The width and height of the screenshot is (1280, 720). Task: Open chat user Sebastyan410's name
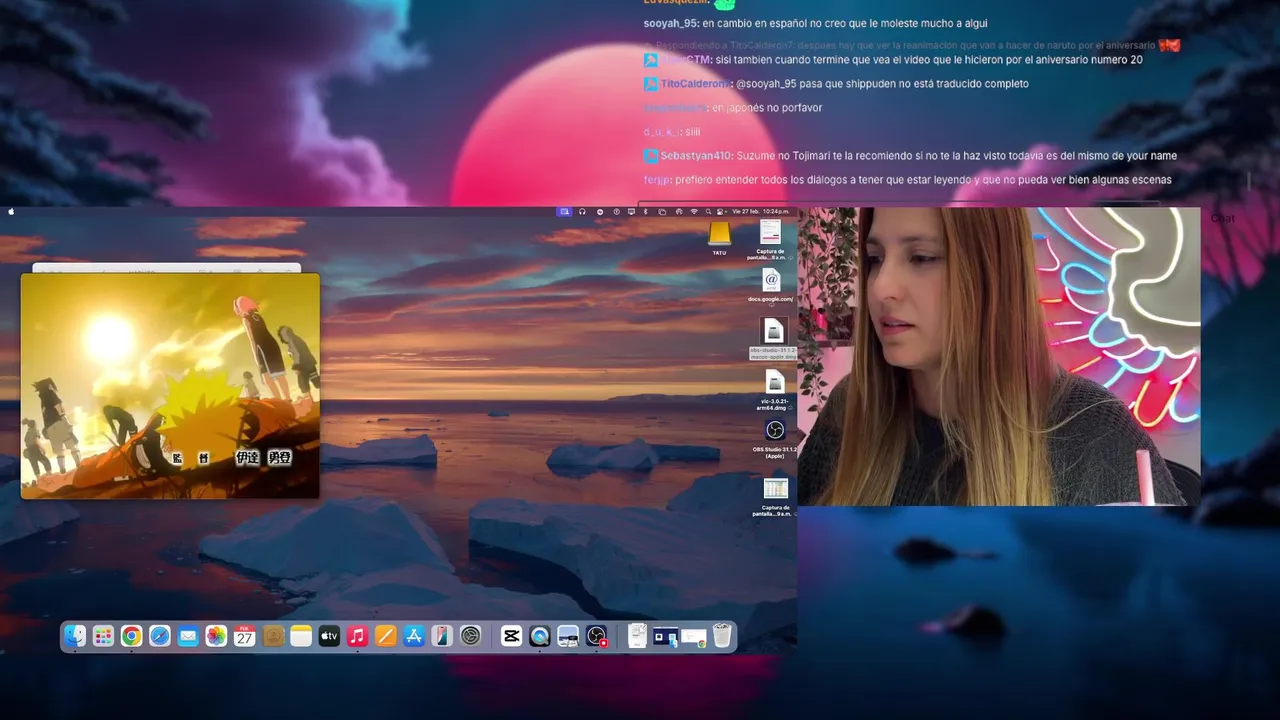pos(696,156)
